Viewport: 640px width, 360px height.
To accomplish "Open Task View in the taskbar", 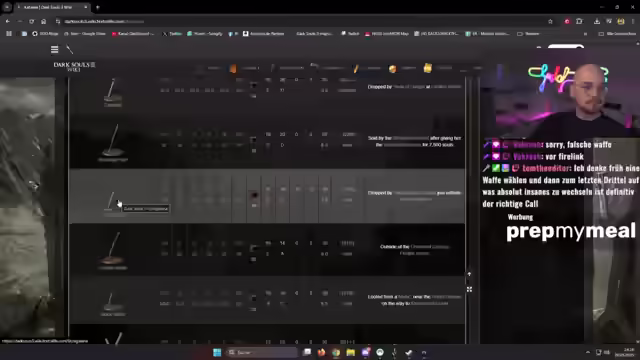I will tap(307, 352).
